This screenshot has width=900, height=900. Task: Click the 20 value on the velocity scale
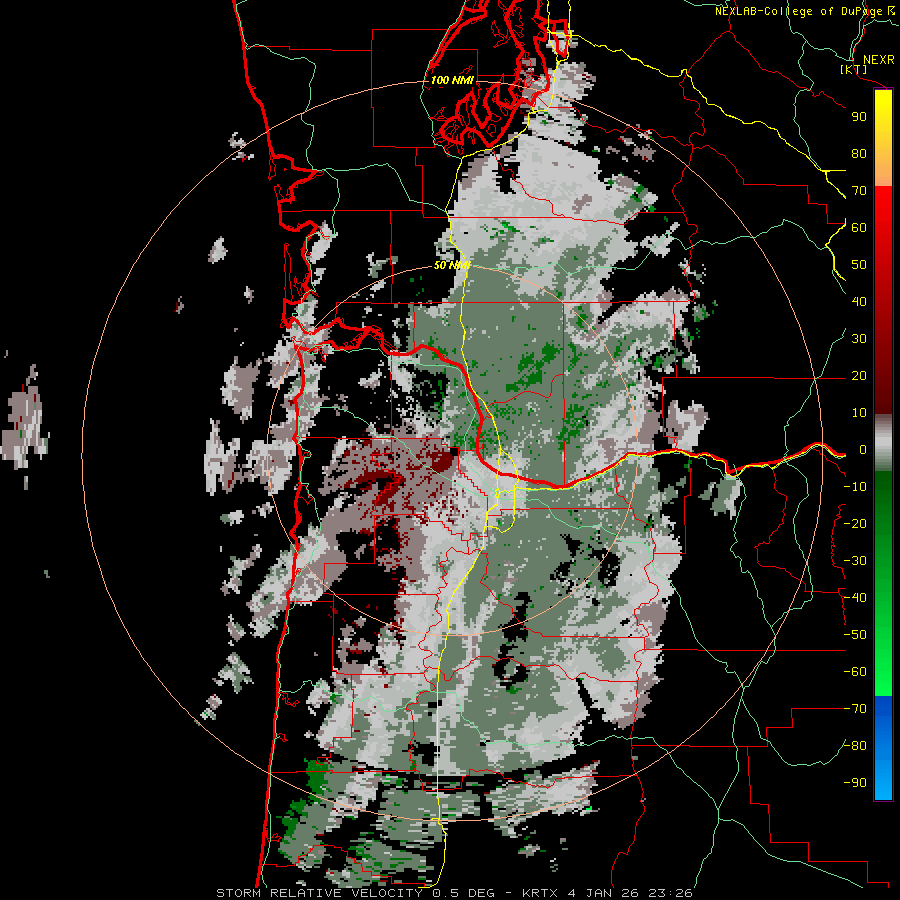tap(859, 375)
